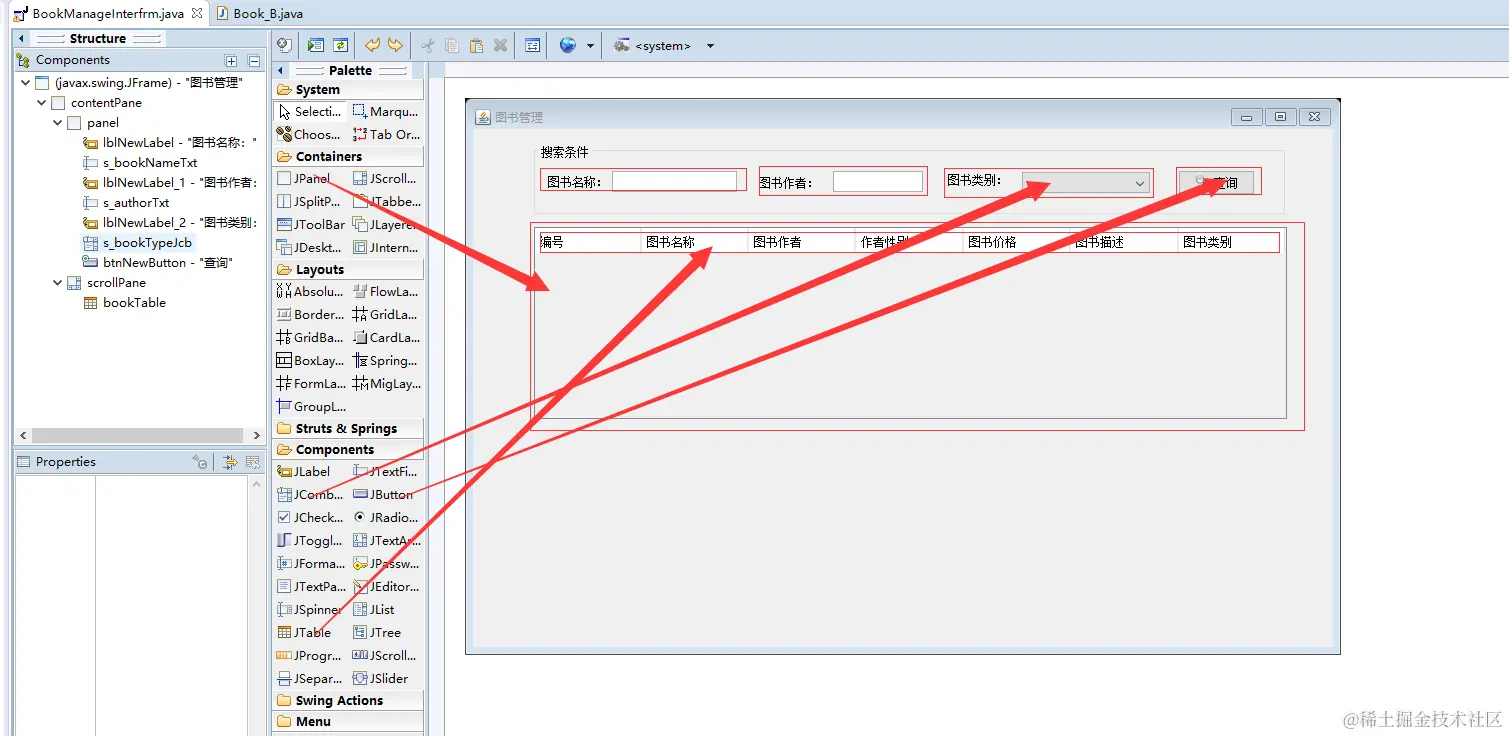Collapse the contentPane tree node
Viewport: 1509px width, 736px height.
(41, 103)
